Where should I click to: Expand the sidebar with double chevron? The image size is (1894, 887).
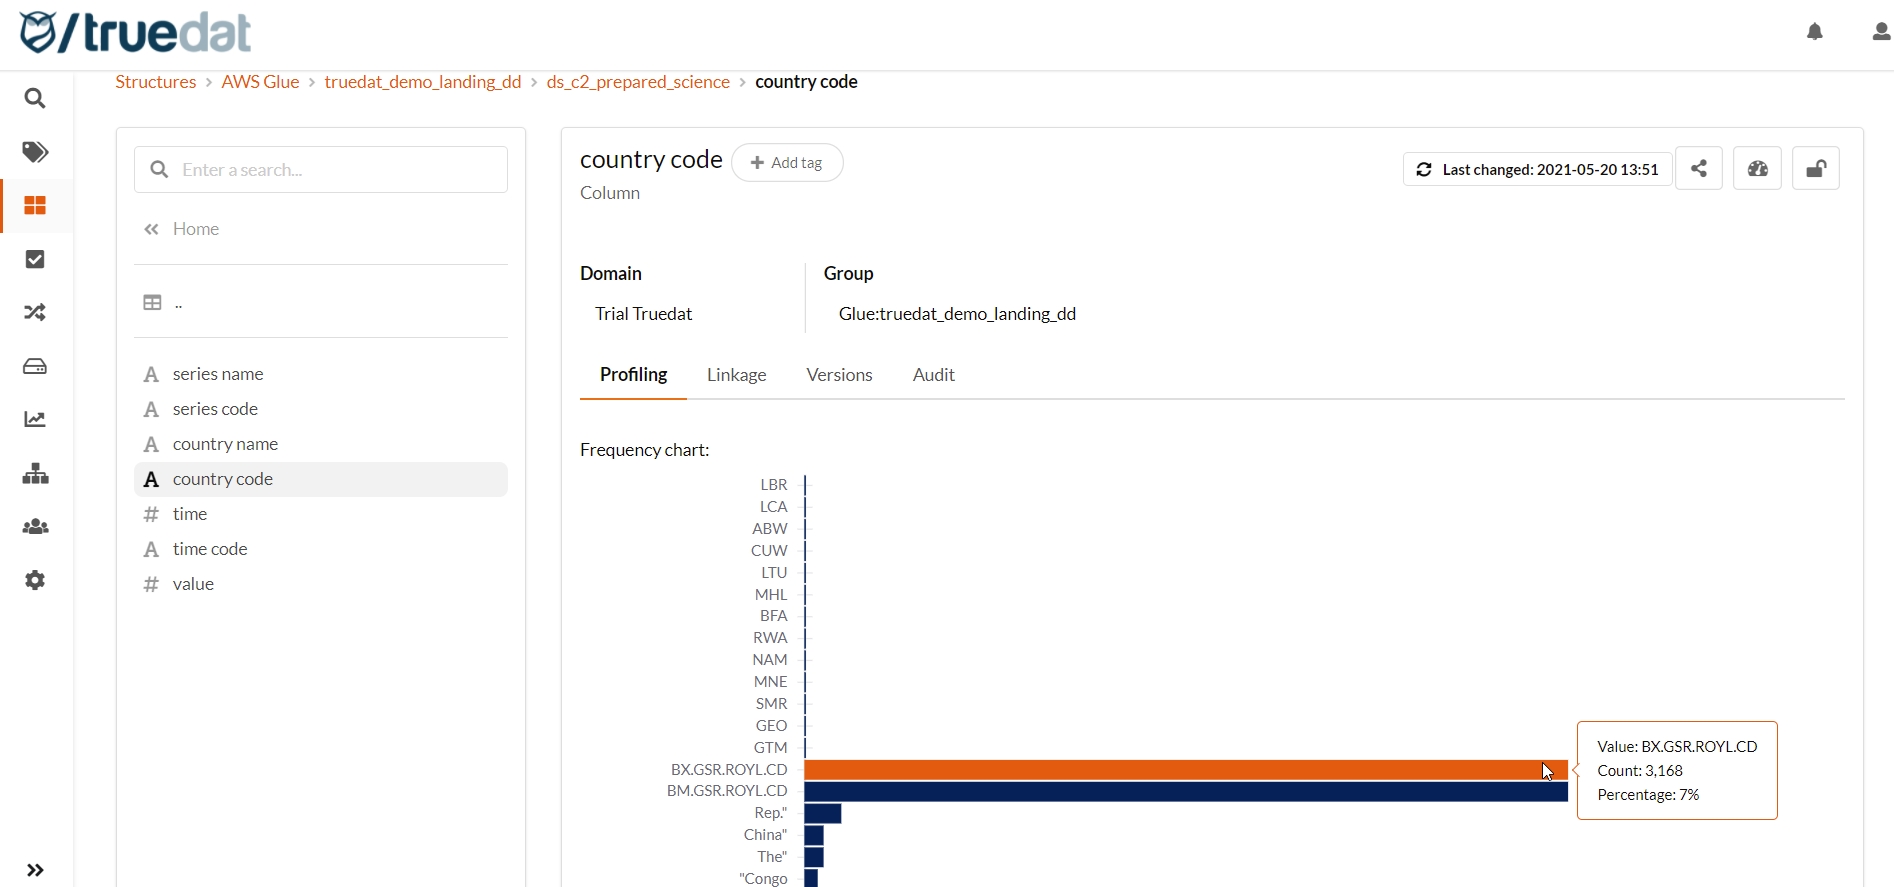click(35, 870)
